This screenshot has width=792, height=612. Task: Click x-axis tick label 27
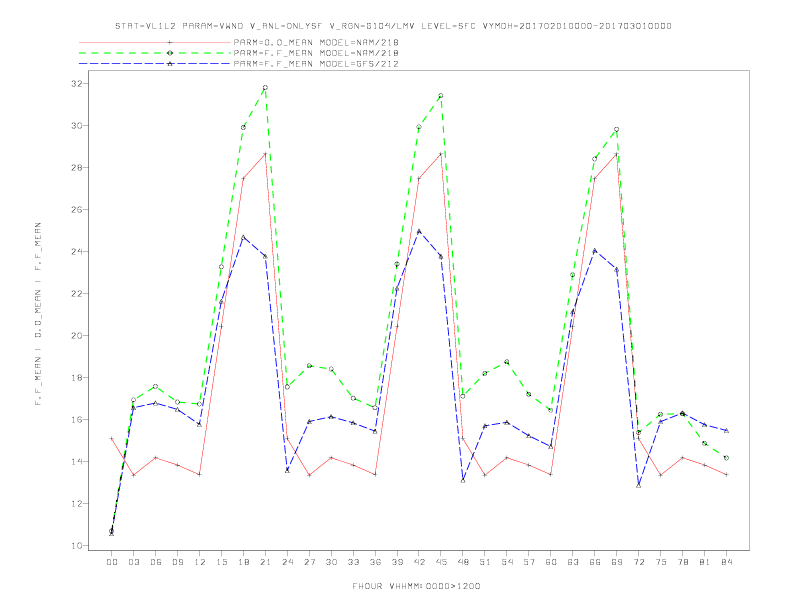[x=309, y=562]
